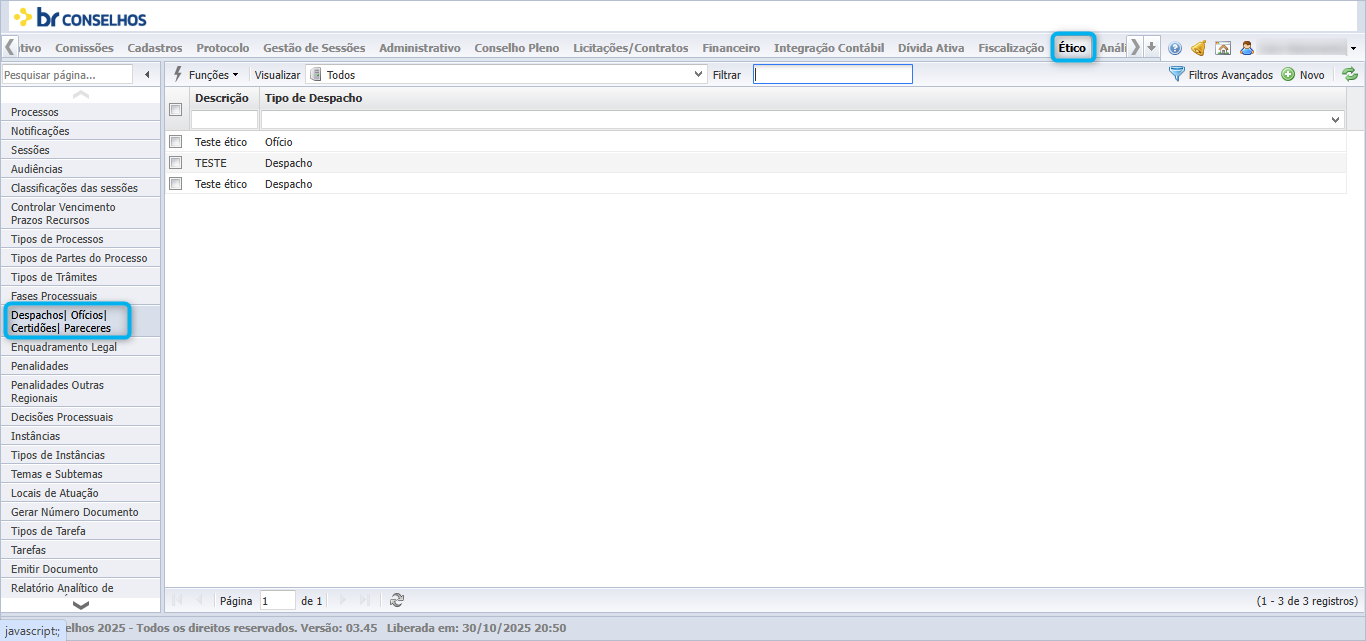Open Processos in the sidebar
The image size is (1366, 641).
(80, 112)
